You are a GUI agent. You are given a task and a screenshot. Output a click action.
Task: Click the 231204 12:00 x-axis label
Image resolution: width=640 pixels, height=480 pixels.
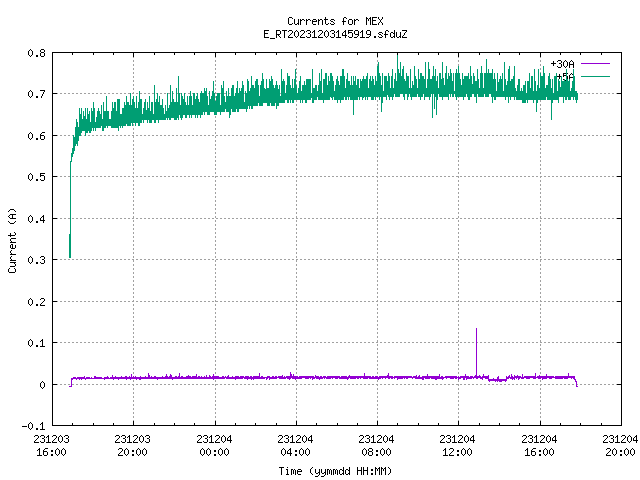[457, 446]
